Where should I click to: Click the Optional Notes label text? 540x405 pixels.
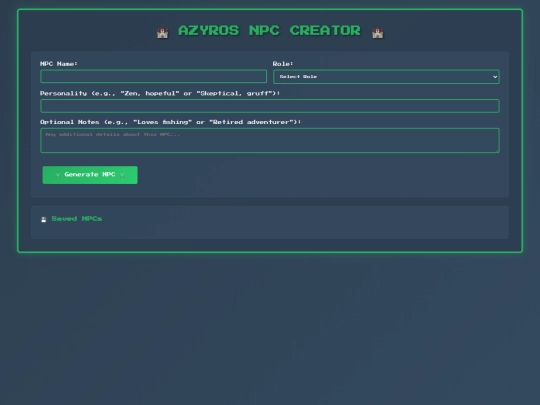[x=170, y=122]
